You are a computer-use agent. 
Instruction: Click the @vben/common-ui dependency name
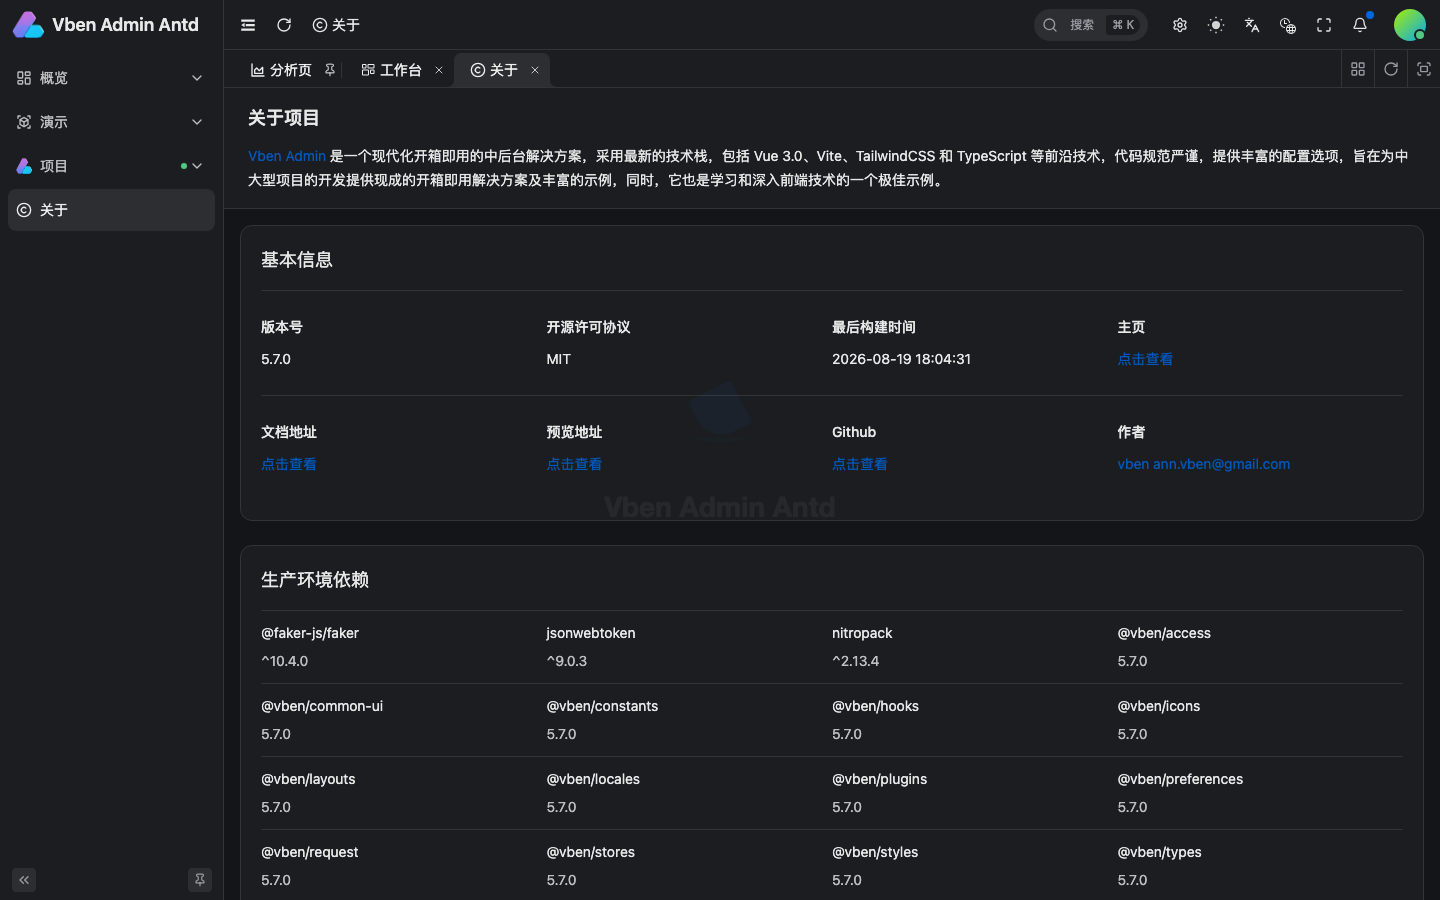[x=322, y=706]
